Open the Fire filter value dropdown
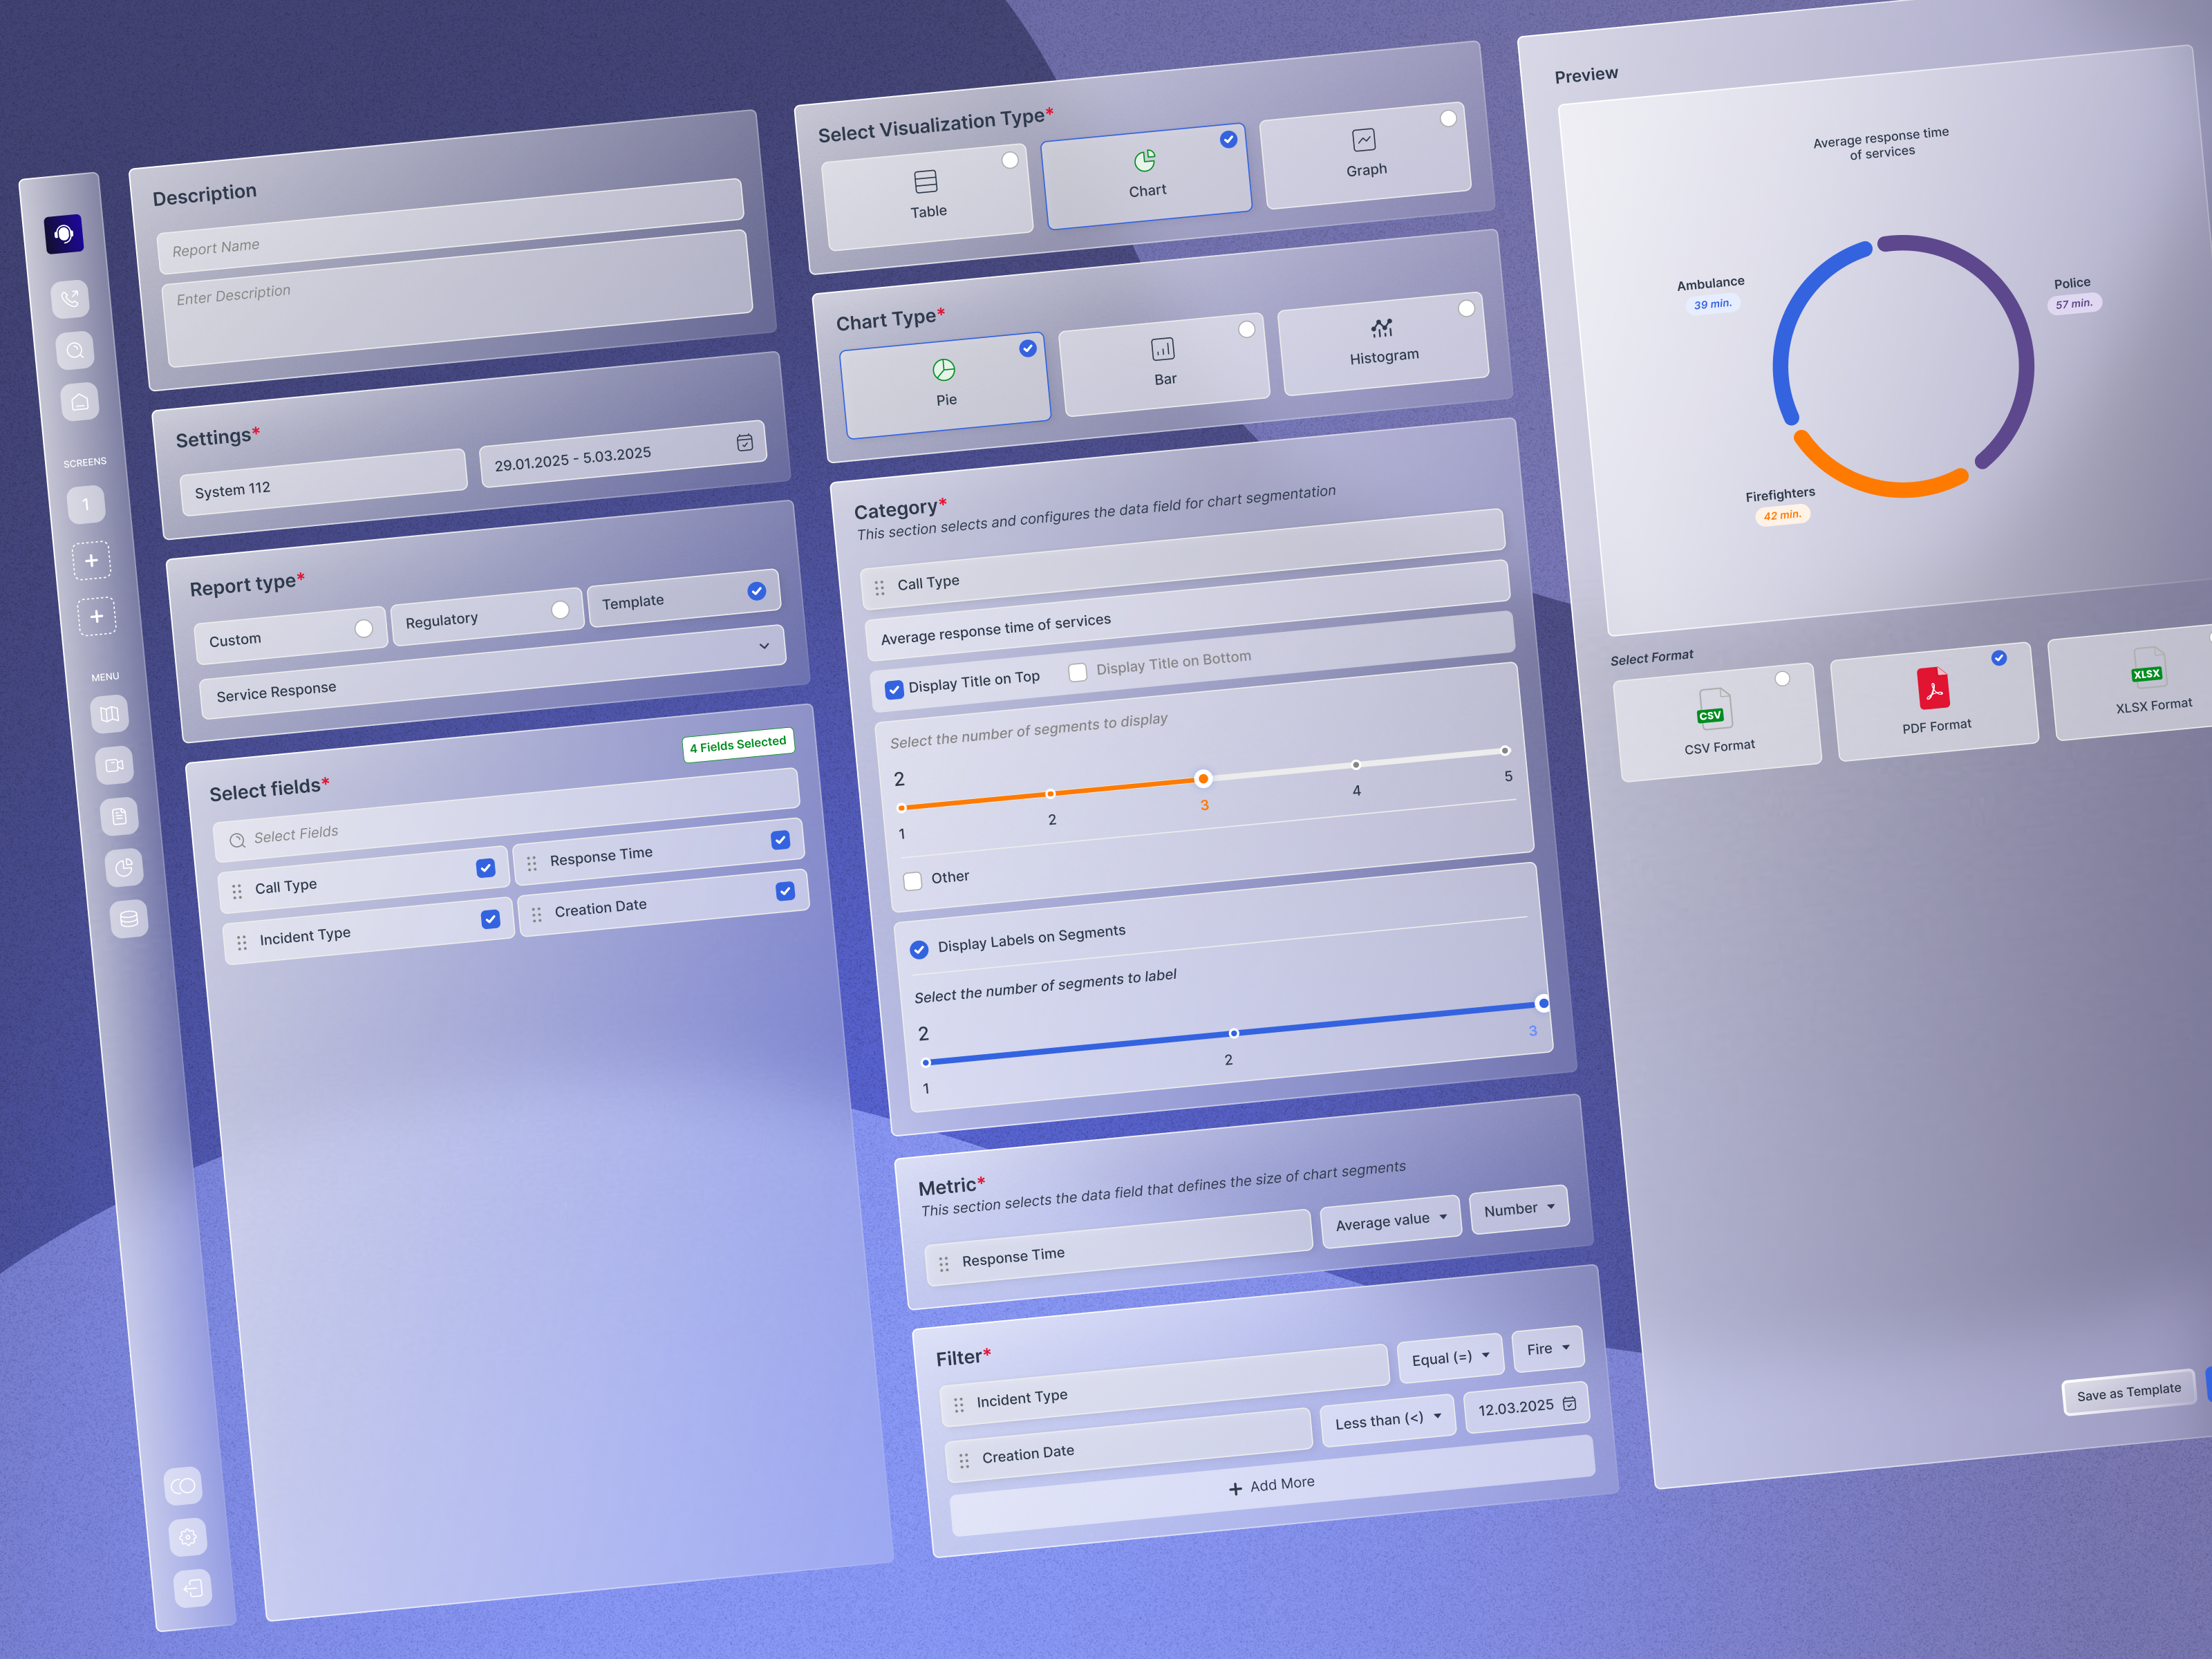 1546,1349
